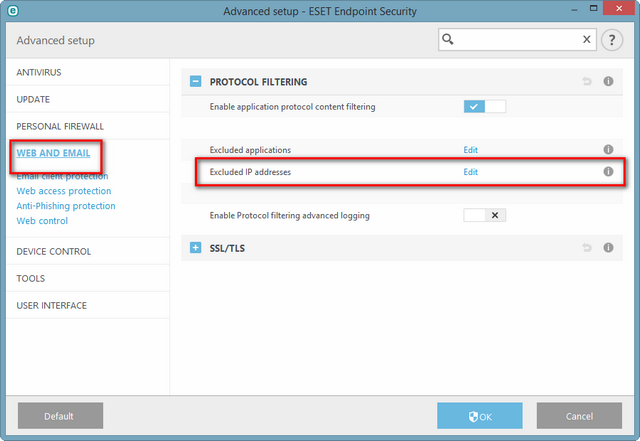The width and height of the screenshot is (640, 441).
Task: Toggle application protocol content filtering switch
Action: (x=484, y=107)
